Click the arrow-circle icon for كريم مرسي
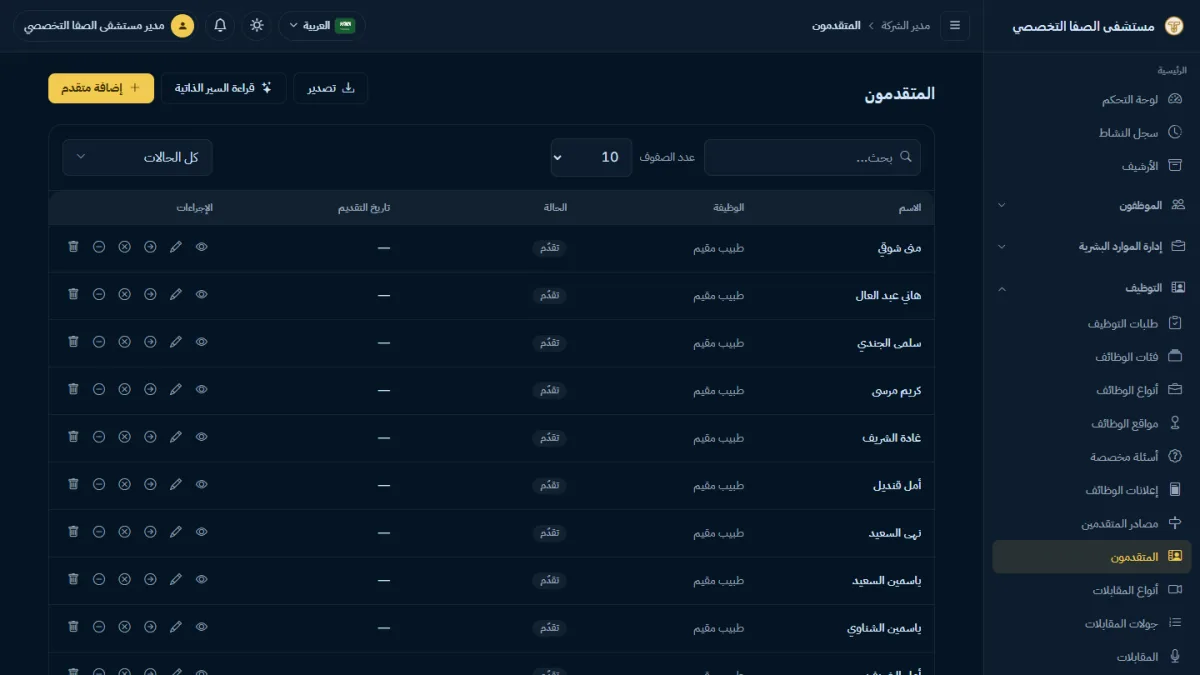 [x=150, y=389]
